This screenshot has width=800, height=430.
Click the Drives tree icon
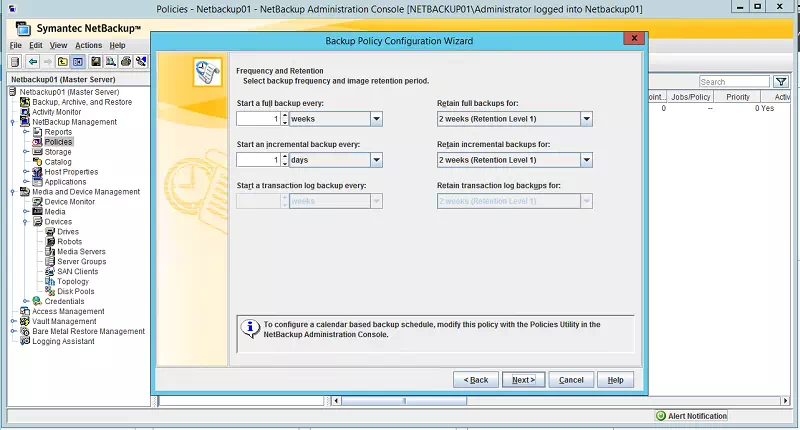click(x=50, y=232)
